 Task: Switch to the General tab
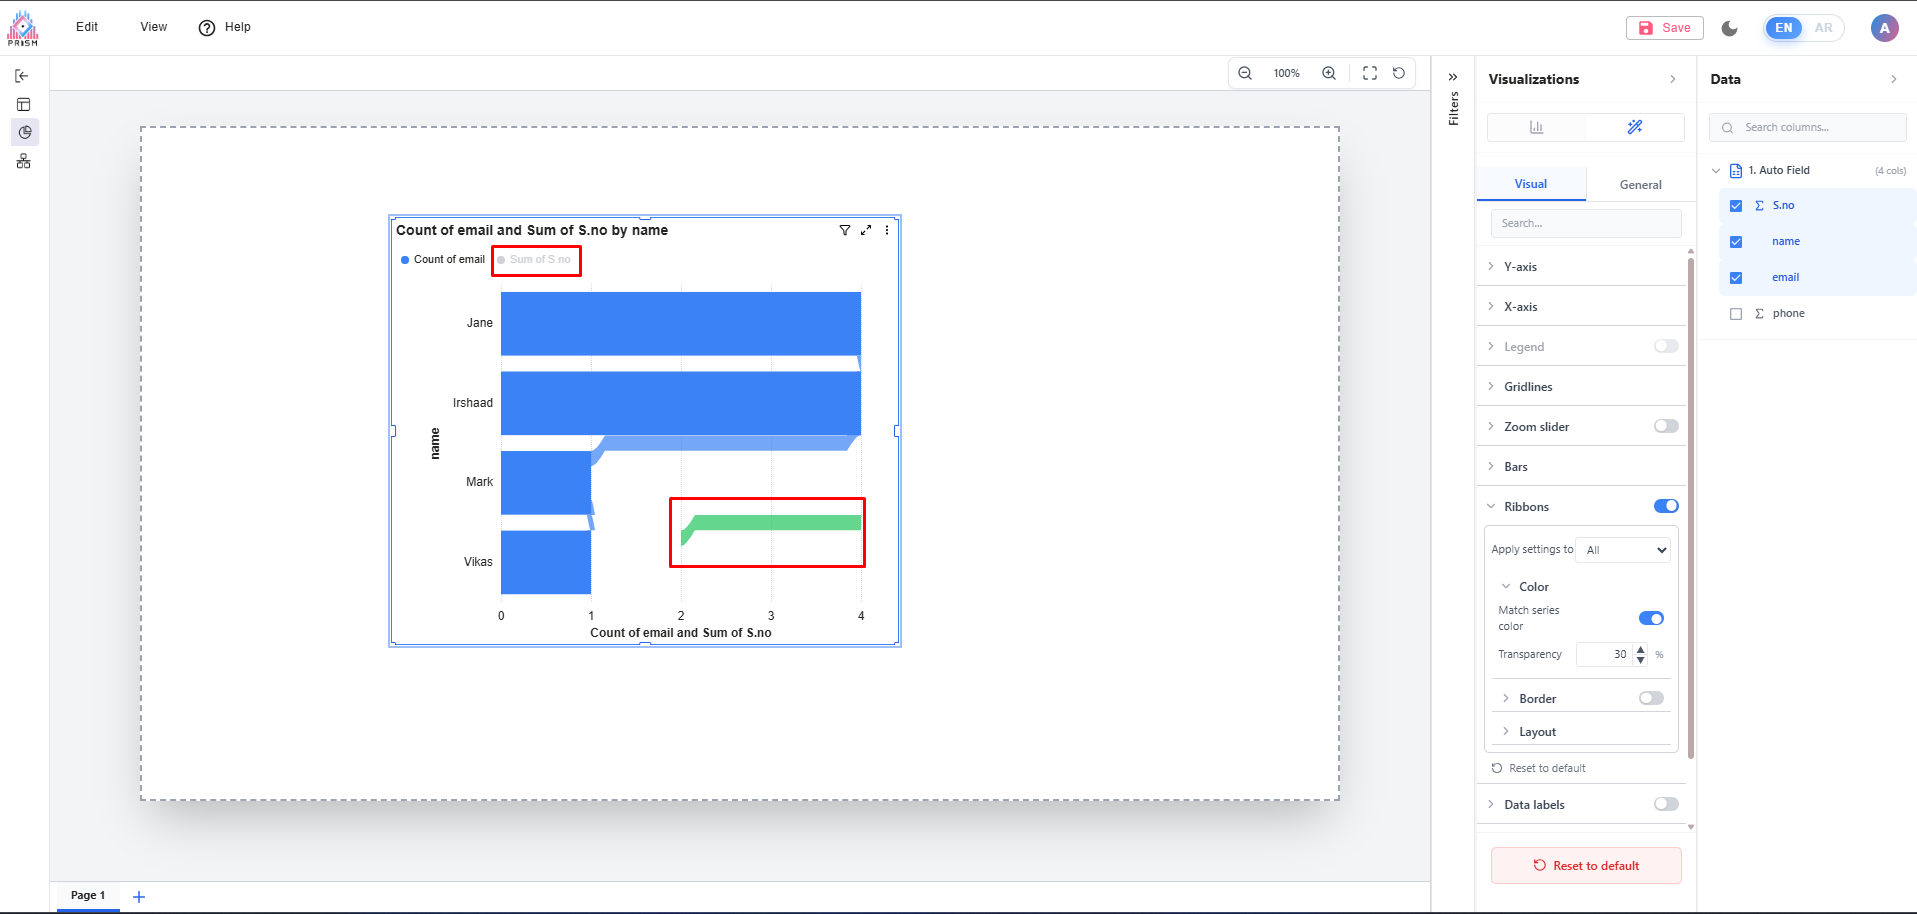point(1640,185)
